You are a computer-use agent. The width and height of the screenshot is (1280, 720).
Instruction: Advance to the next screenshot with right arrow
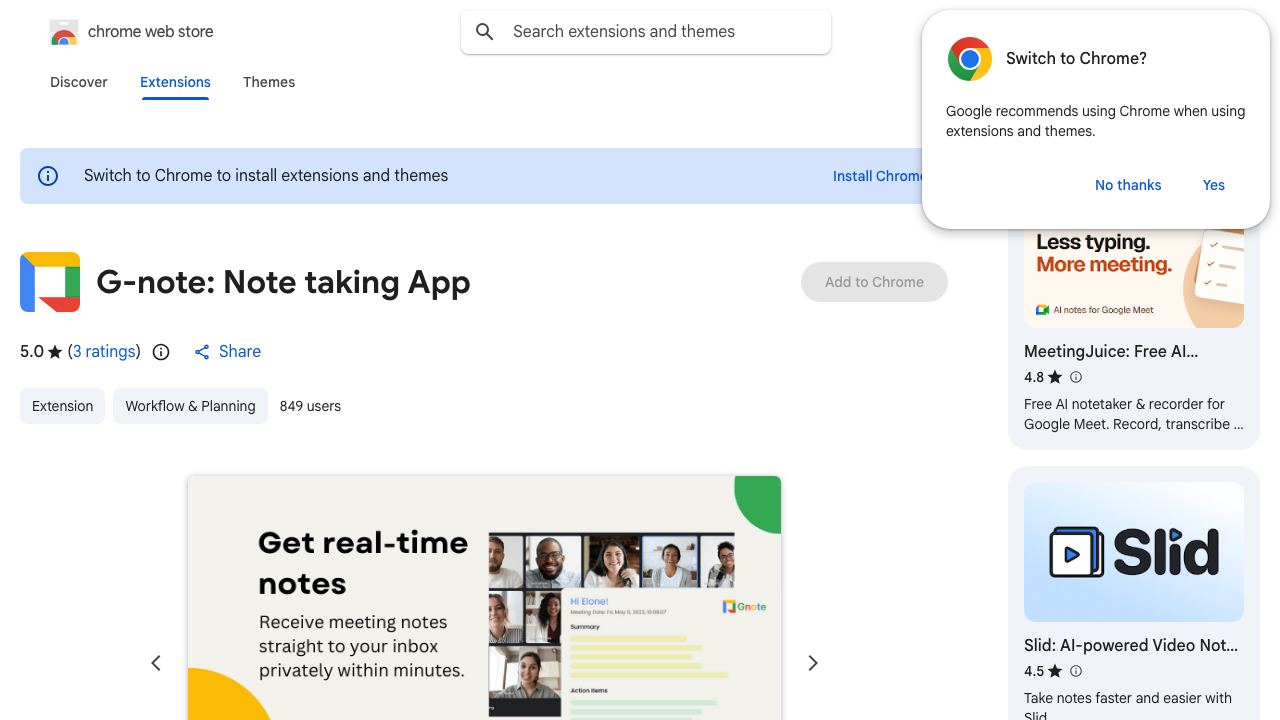tap(813, 663)
